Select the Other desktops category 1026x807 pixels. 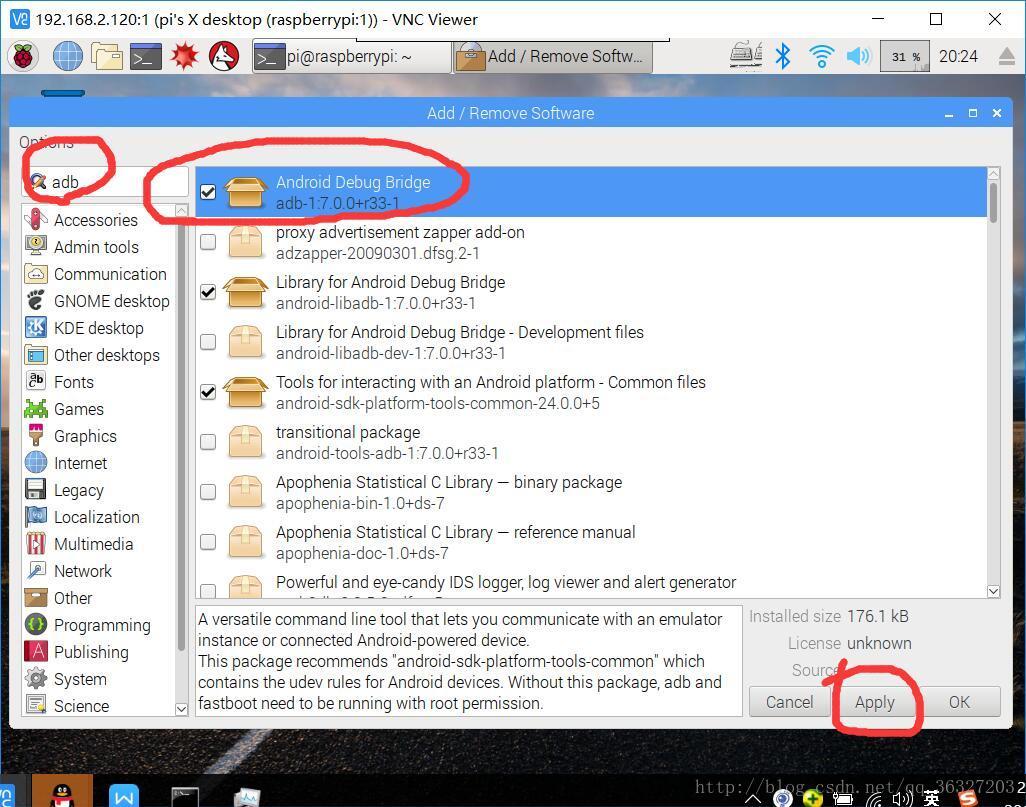pos(98,355)
